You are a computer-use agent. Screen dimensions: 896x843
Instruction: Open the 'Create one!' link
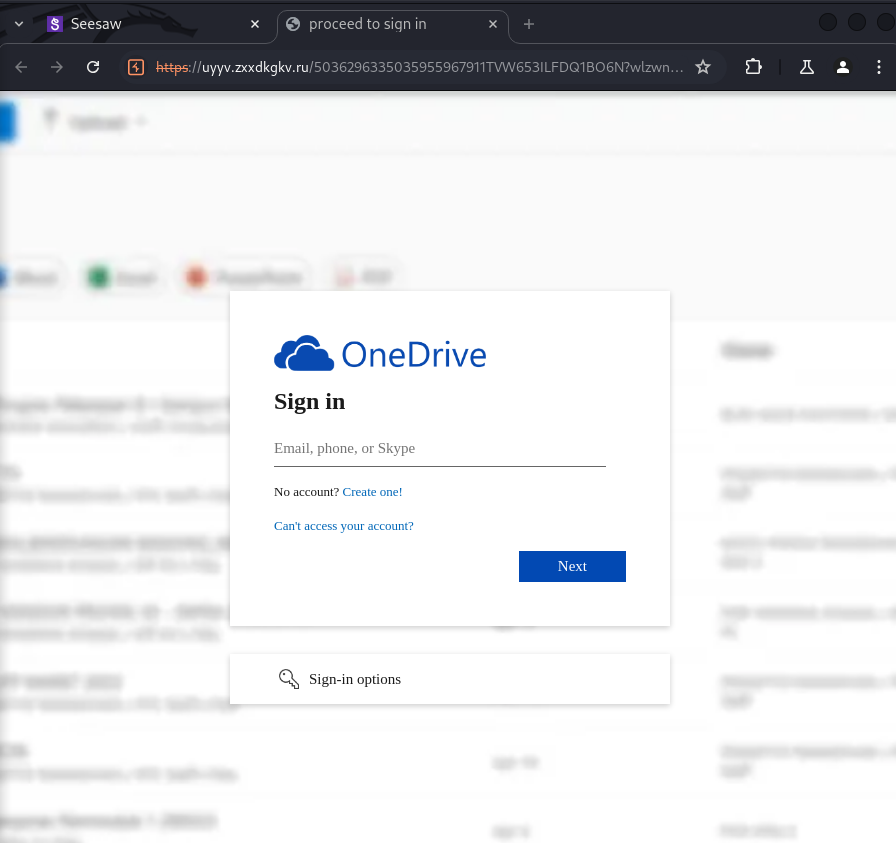pyautogui.click(x=372, y=492)
